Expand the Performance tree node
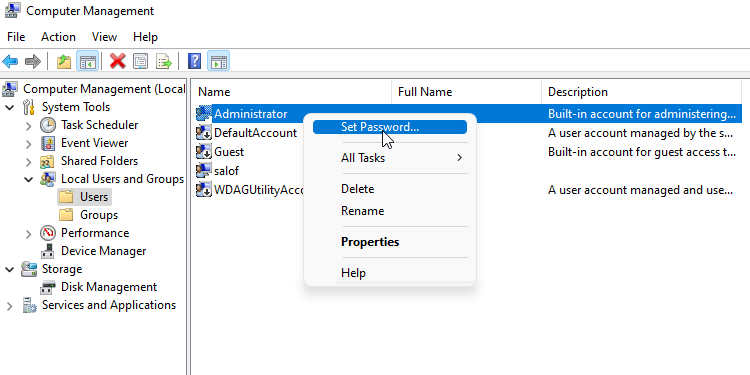750x375 pixels. 29,233
